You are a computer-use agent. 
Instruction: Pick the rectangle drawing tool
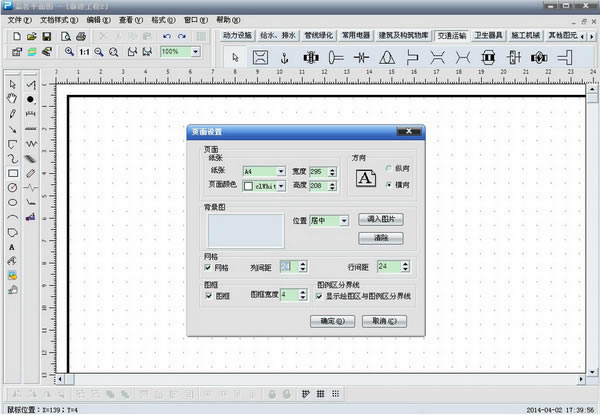12,172
